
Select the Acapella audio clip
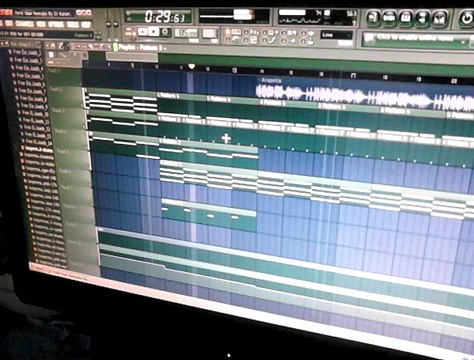[365, 91]
